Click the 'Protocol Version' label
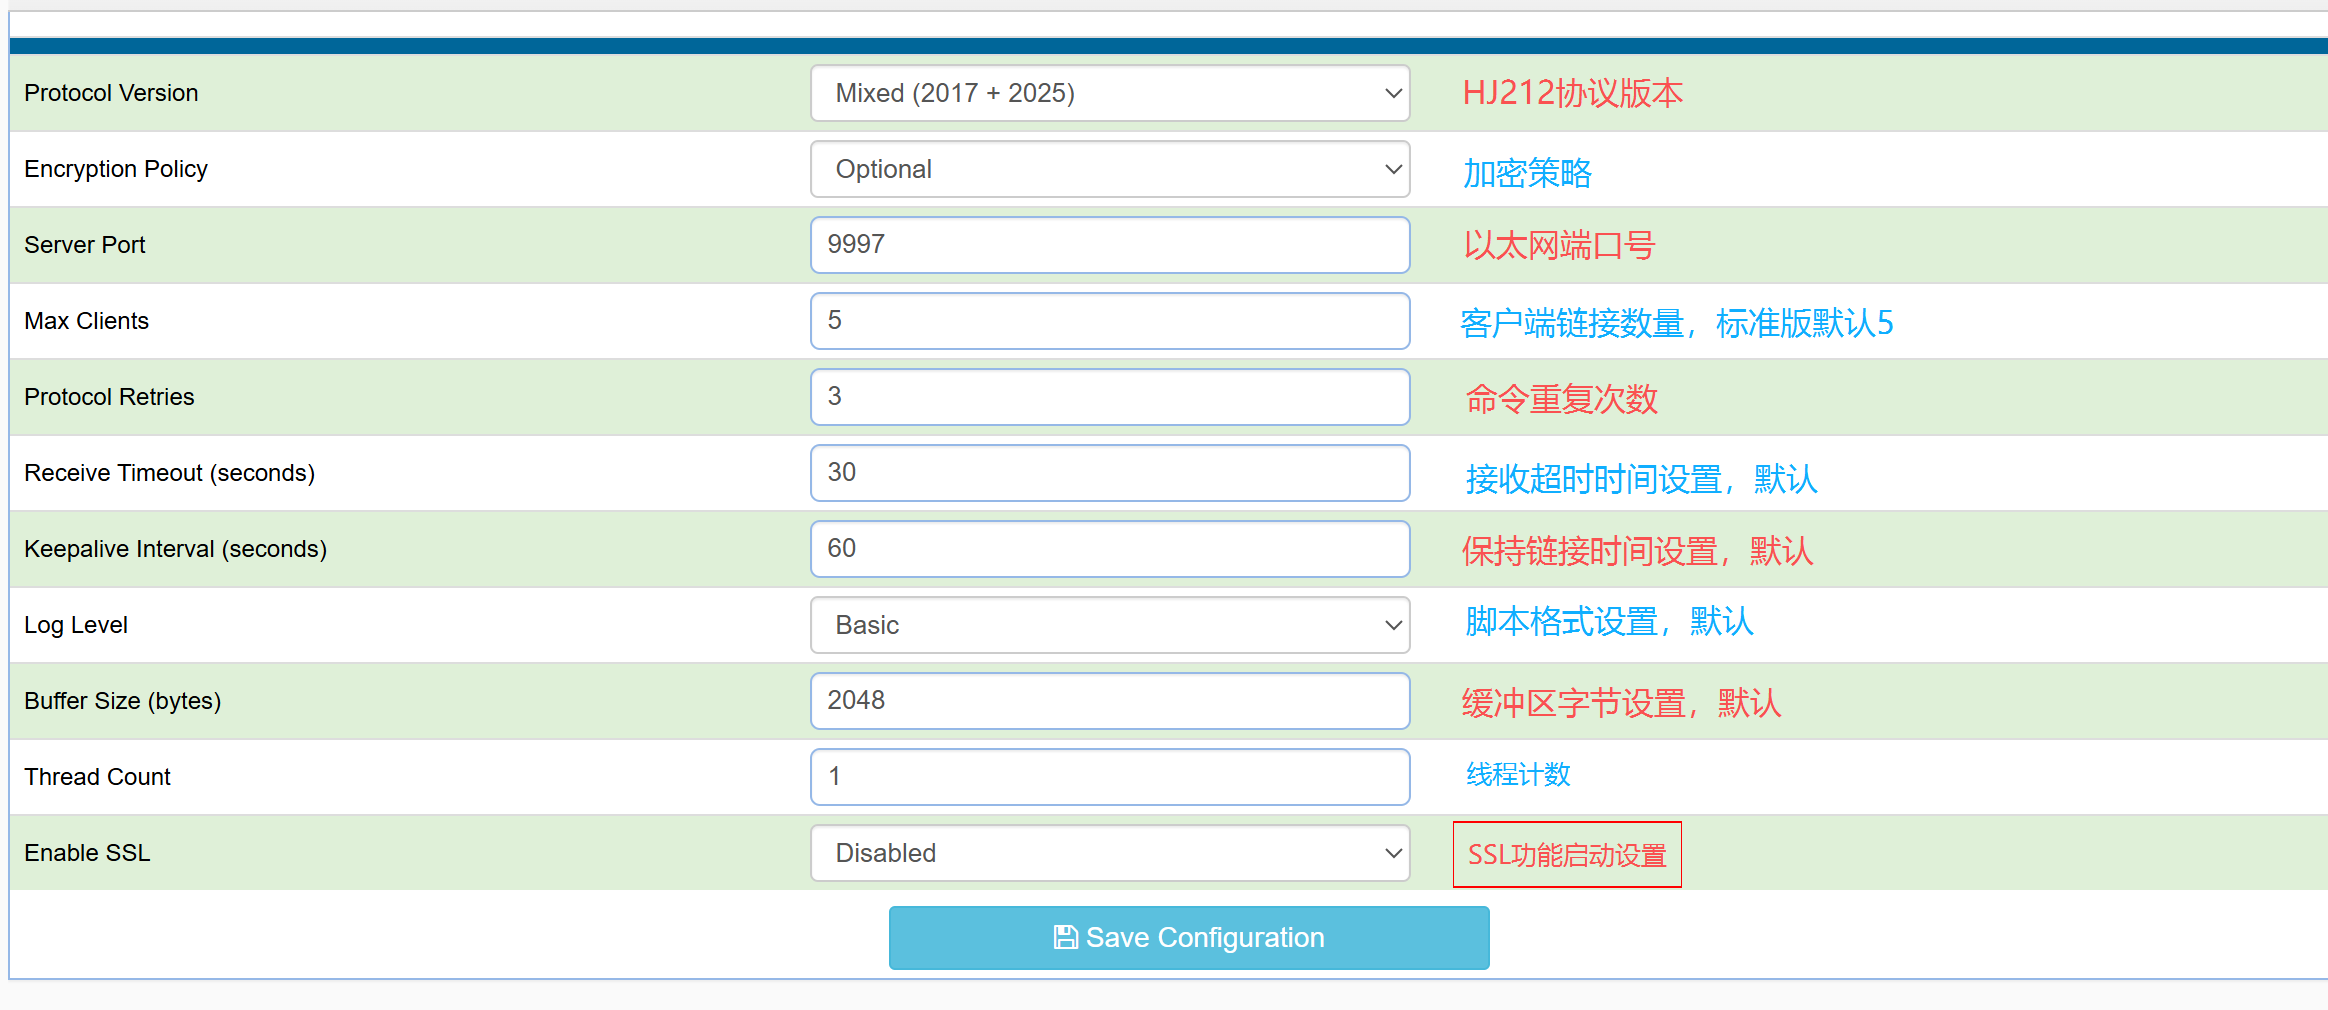Image resolution: width=2328 pixels, height=1010 pixels. 111,93
